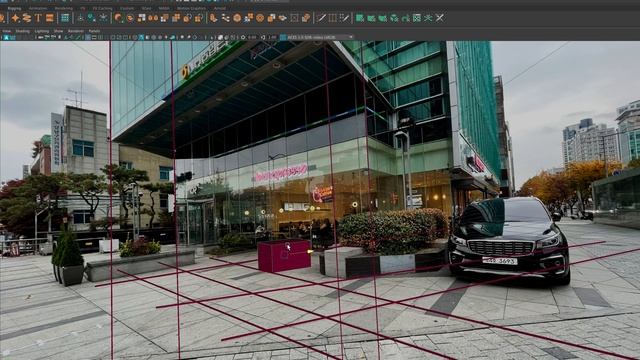The height and width of the screenshot is (360, 640).
Task: Click the 3D Cut and Sew UV icon
Action: pyautogui.click(x=428, y=18)
